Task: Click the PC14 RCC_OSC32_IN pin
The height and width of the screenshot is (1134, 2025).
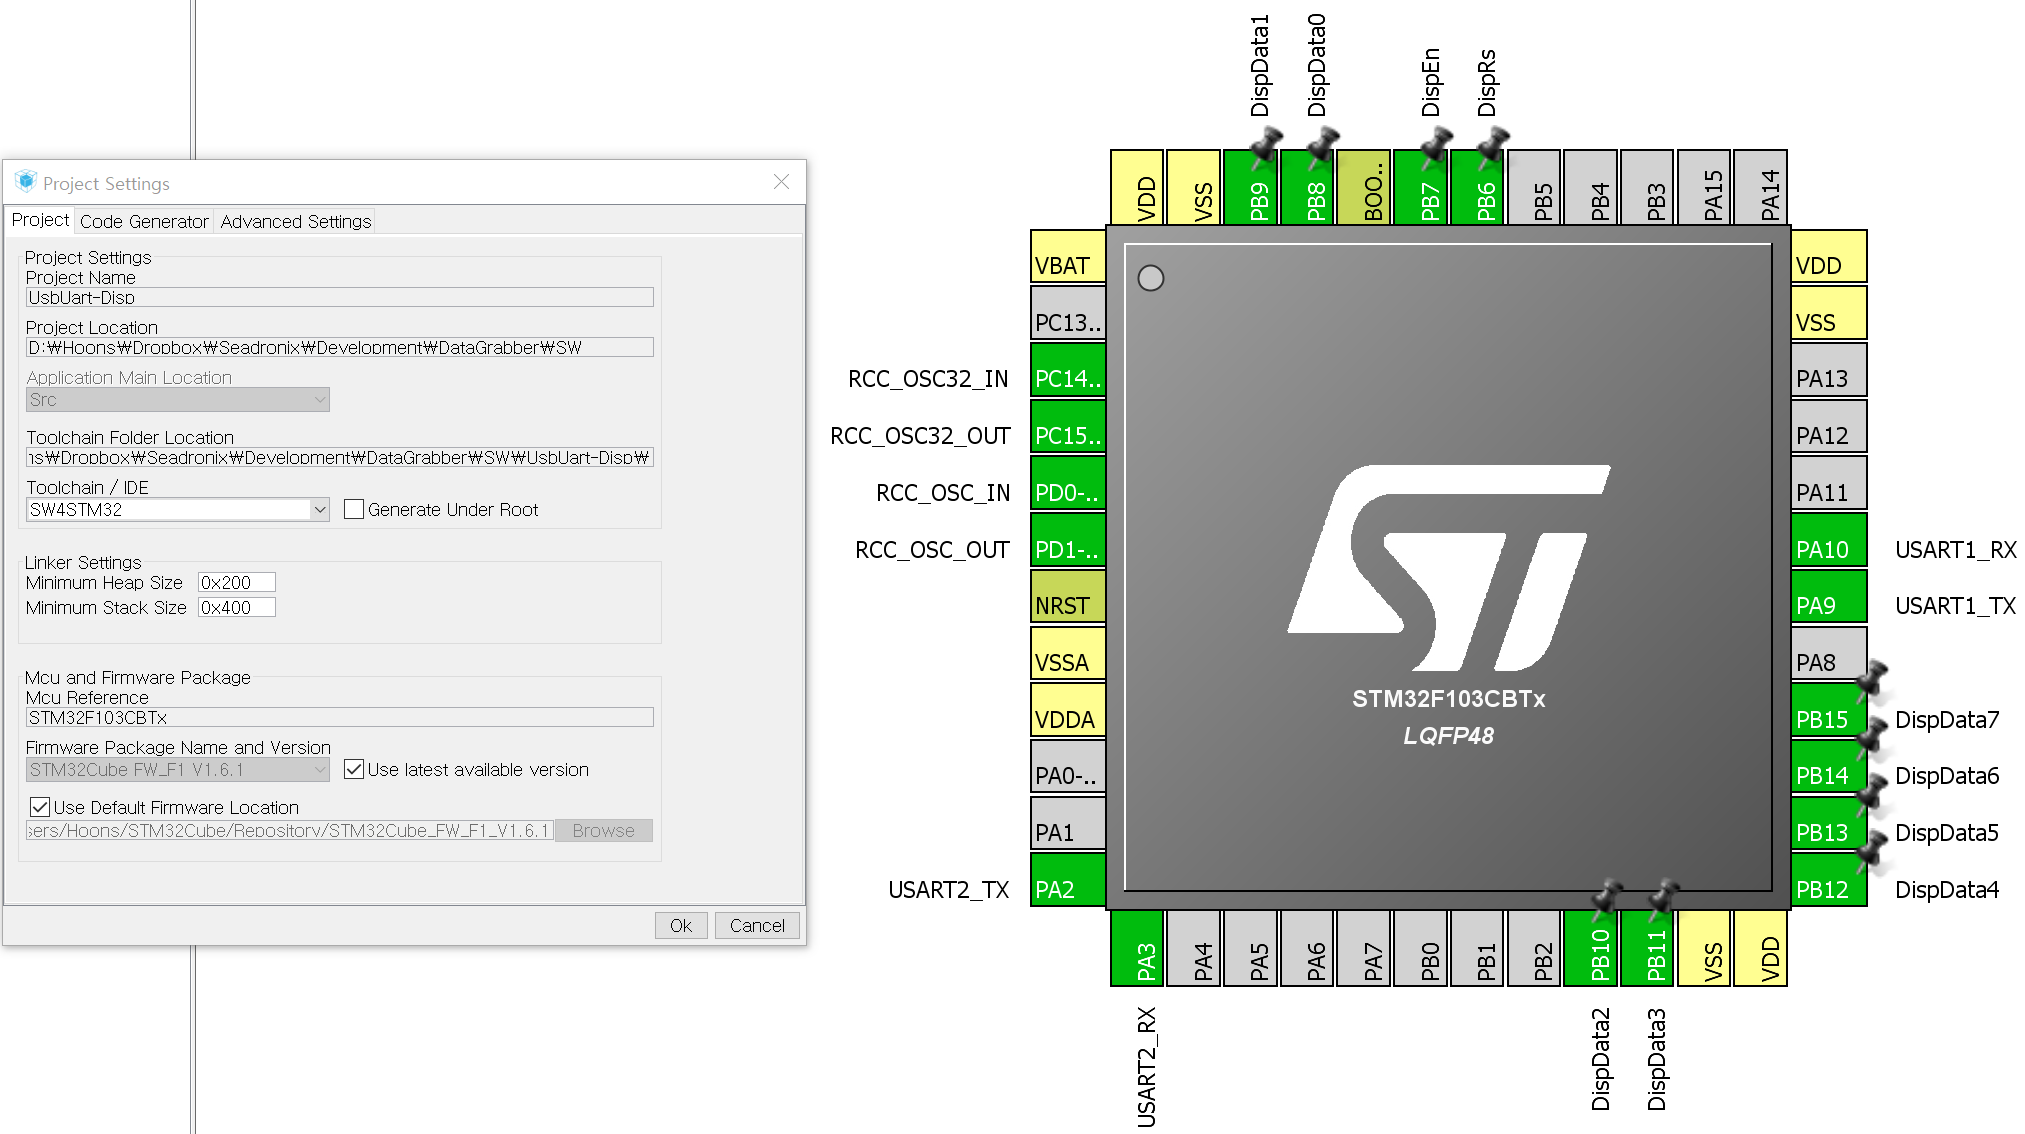Action: (1067, 370)
